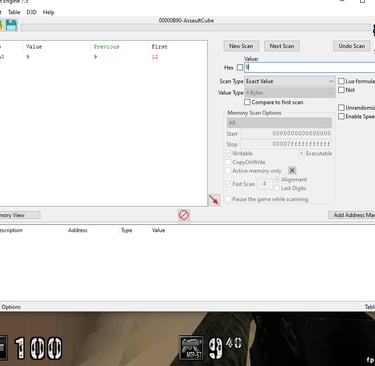Click the Fast Scan alignment value field

tap(264, 184)
